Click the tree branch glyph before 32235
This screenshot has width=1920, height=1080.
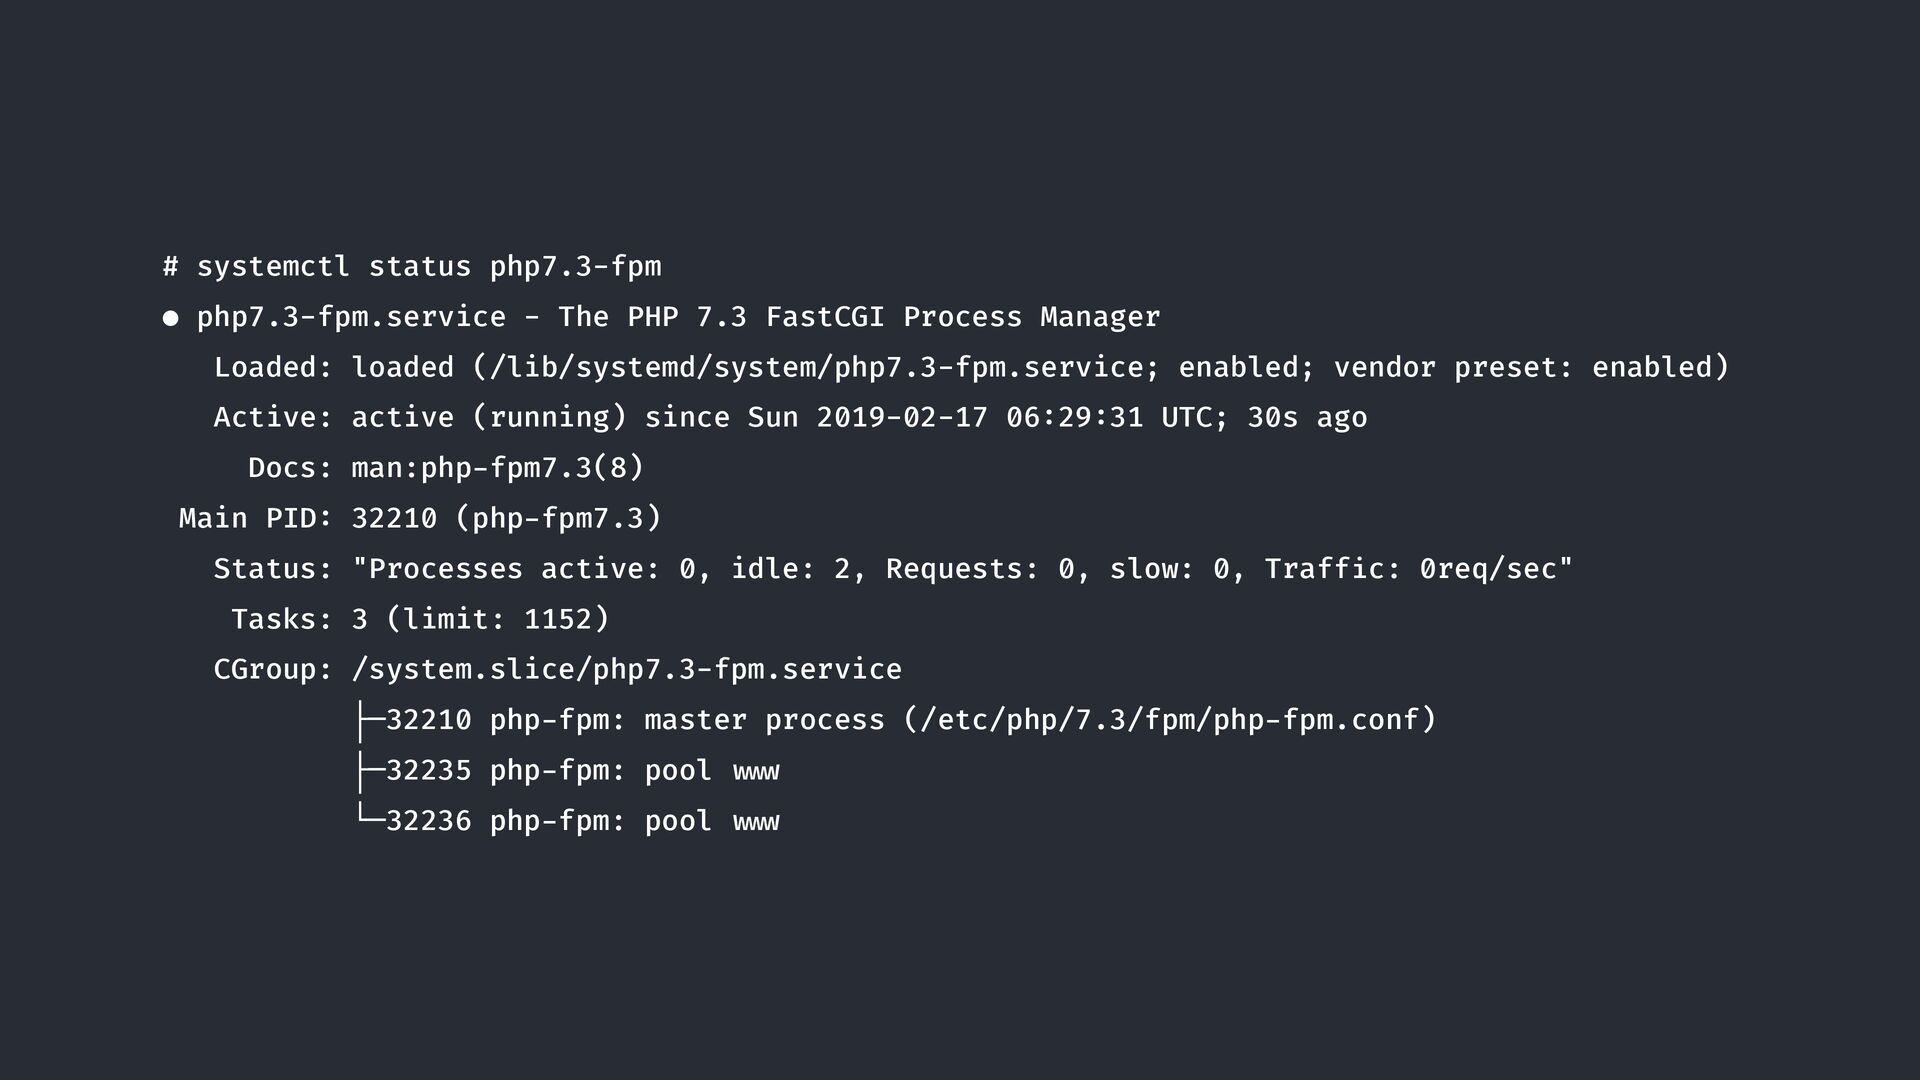(x=369, y=771)
